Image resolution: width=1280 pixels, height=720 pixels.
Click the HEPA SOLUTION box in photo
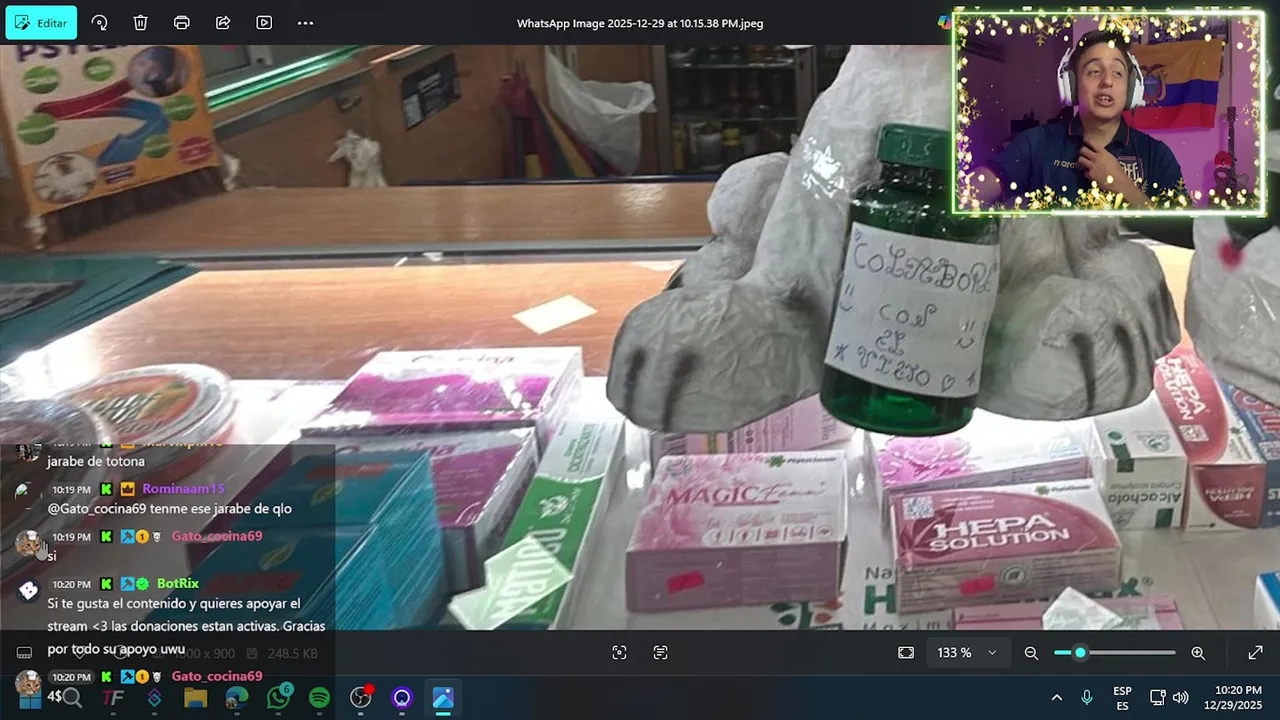(1005, 545)
